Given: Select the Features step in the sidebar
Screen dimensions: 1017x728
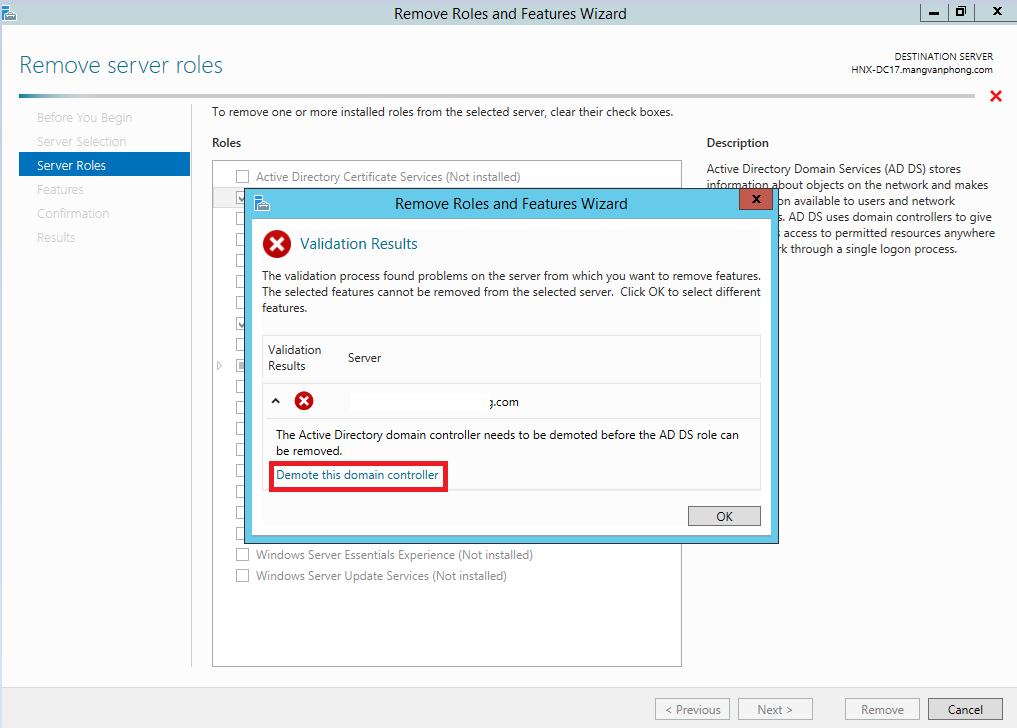Looking at the screenshot, I should (x=60, y=189).
